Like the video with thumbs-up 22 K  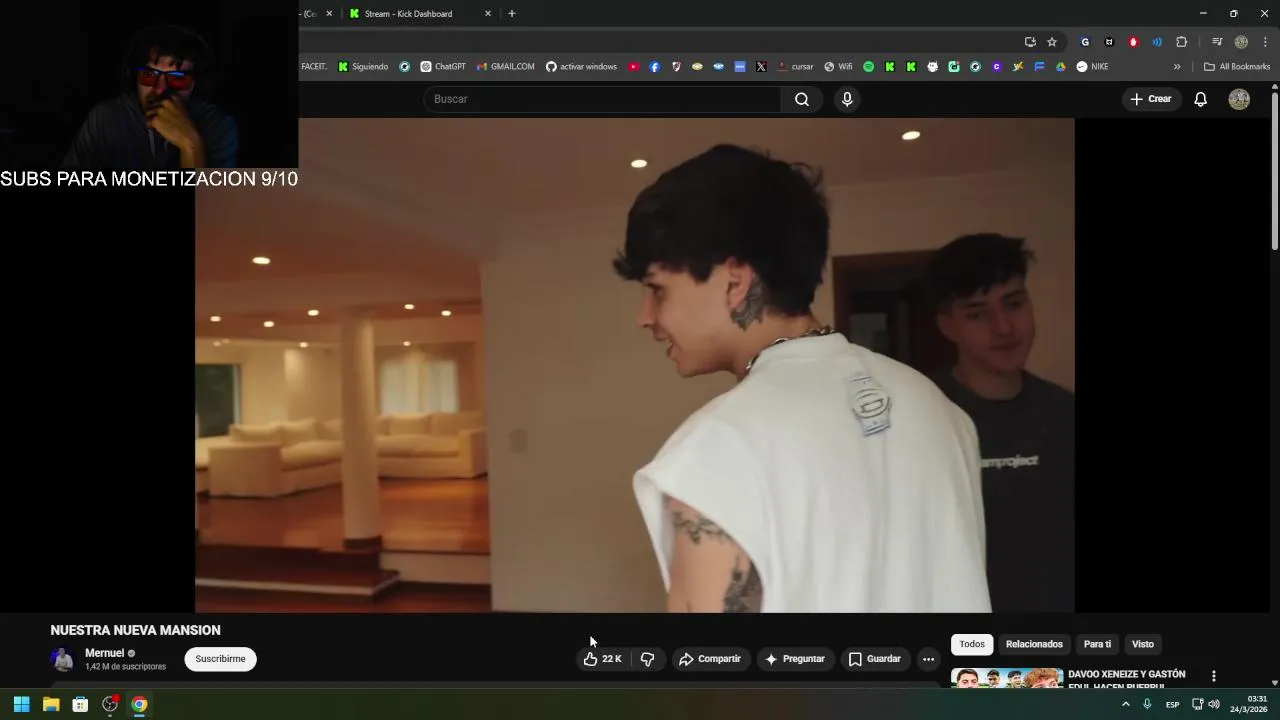pos(602,659)
